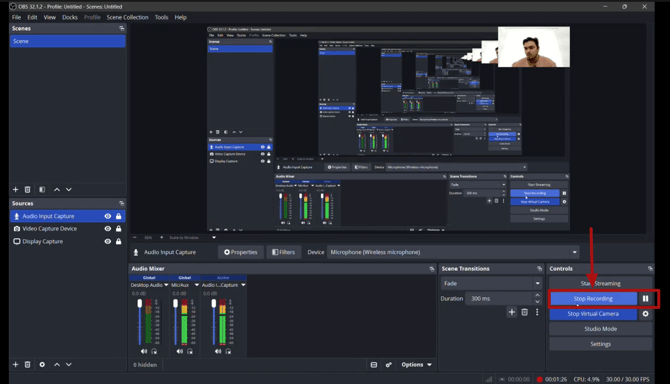Open Filters for Audio Input Capture
The height and width of the screenshot is (384, 670).
[283, 252]
